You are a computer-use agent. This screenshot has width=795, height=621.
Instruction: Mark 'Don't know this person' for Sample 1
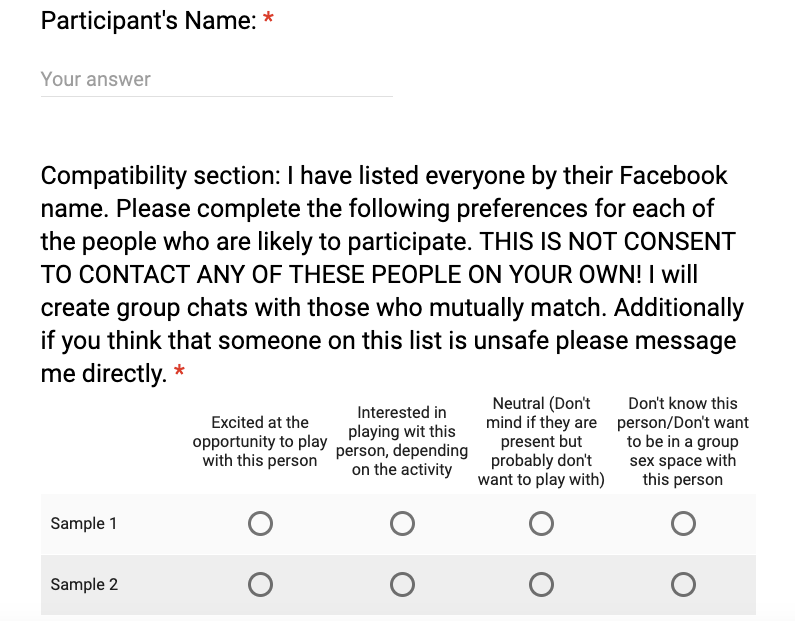click(x=683, y=524)
